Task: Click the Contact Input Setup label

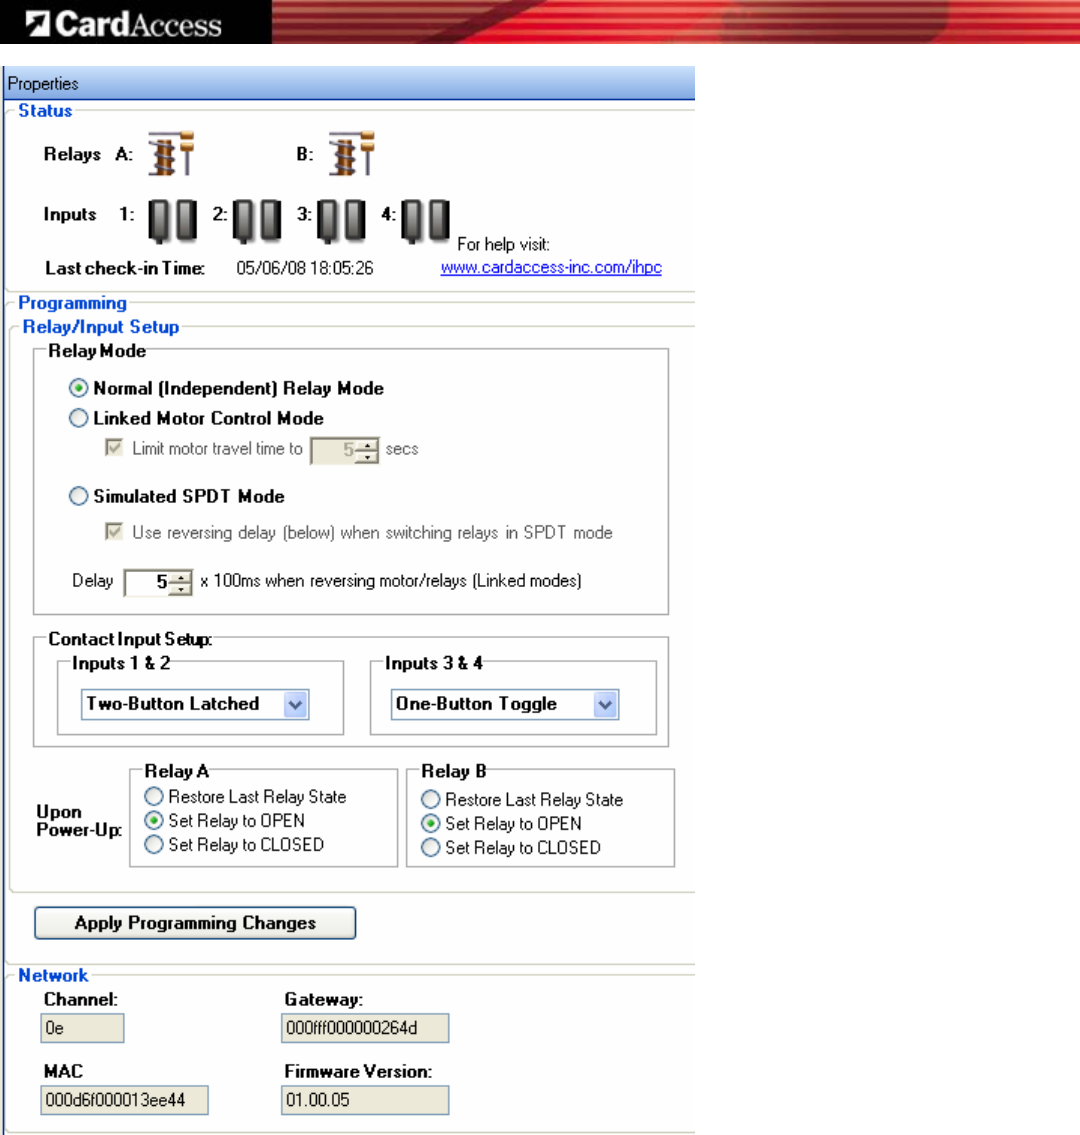Action: [x=130, y=639]
